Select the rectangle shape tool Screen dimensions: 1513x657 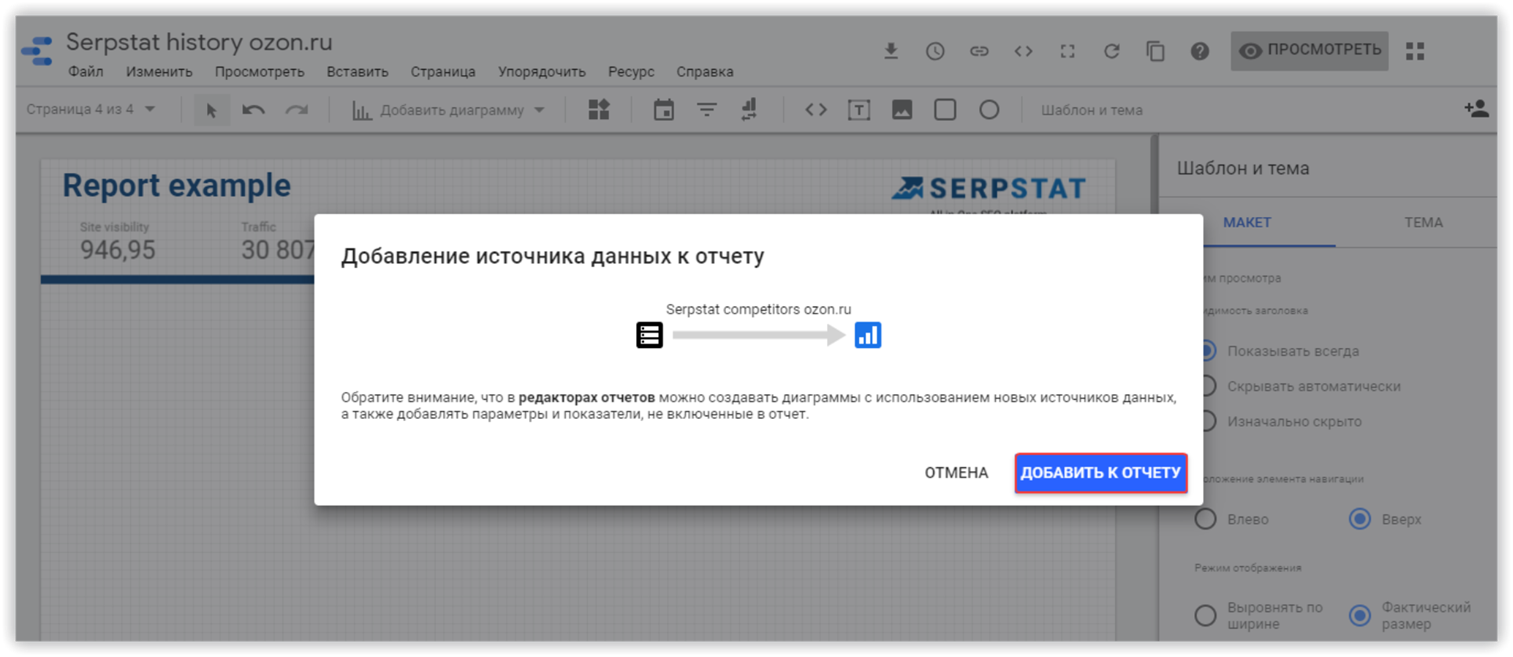point(945,110)
